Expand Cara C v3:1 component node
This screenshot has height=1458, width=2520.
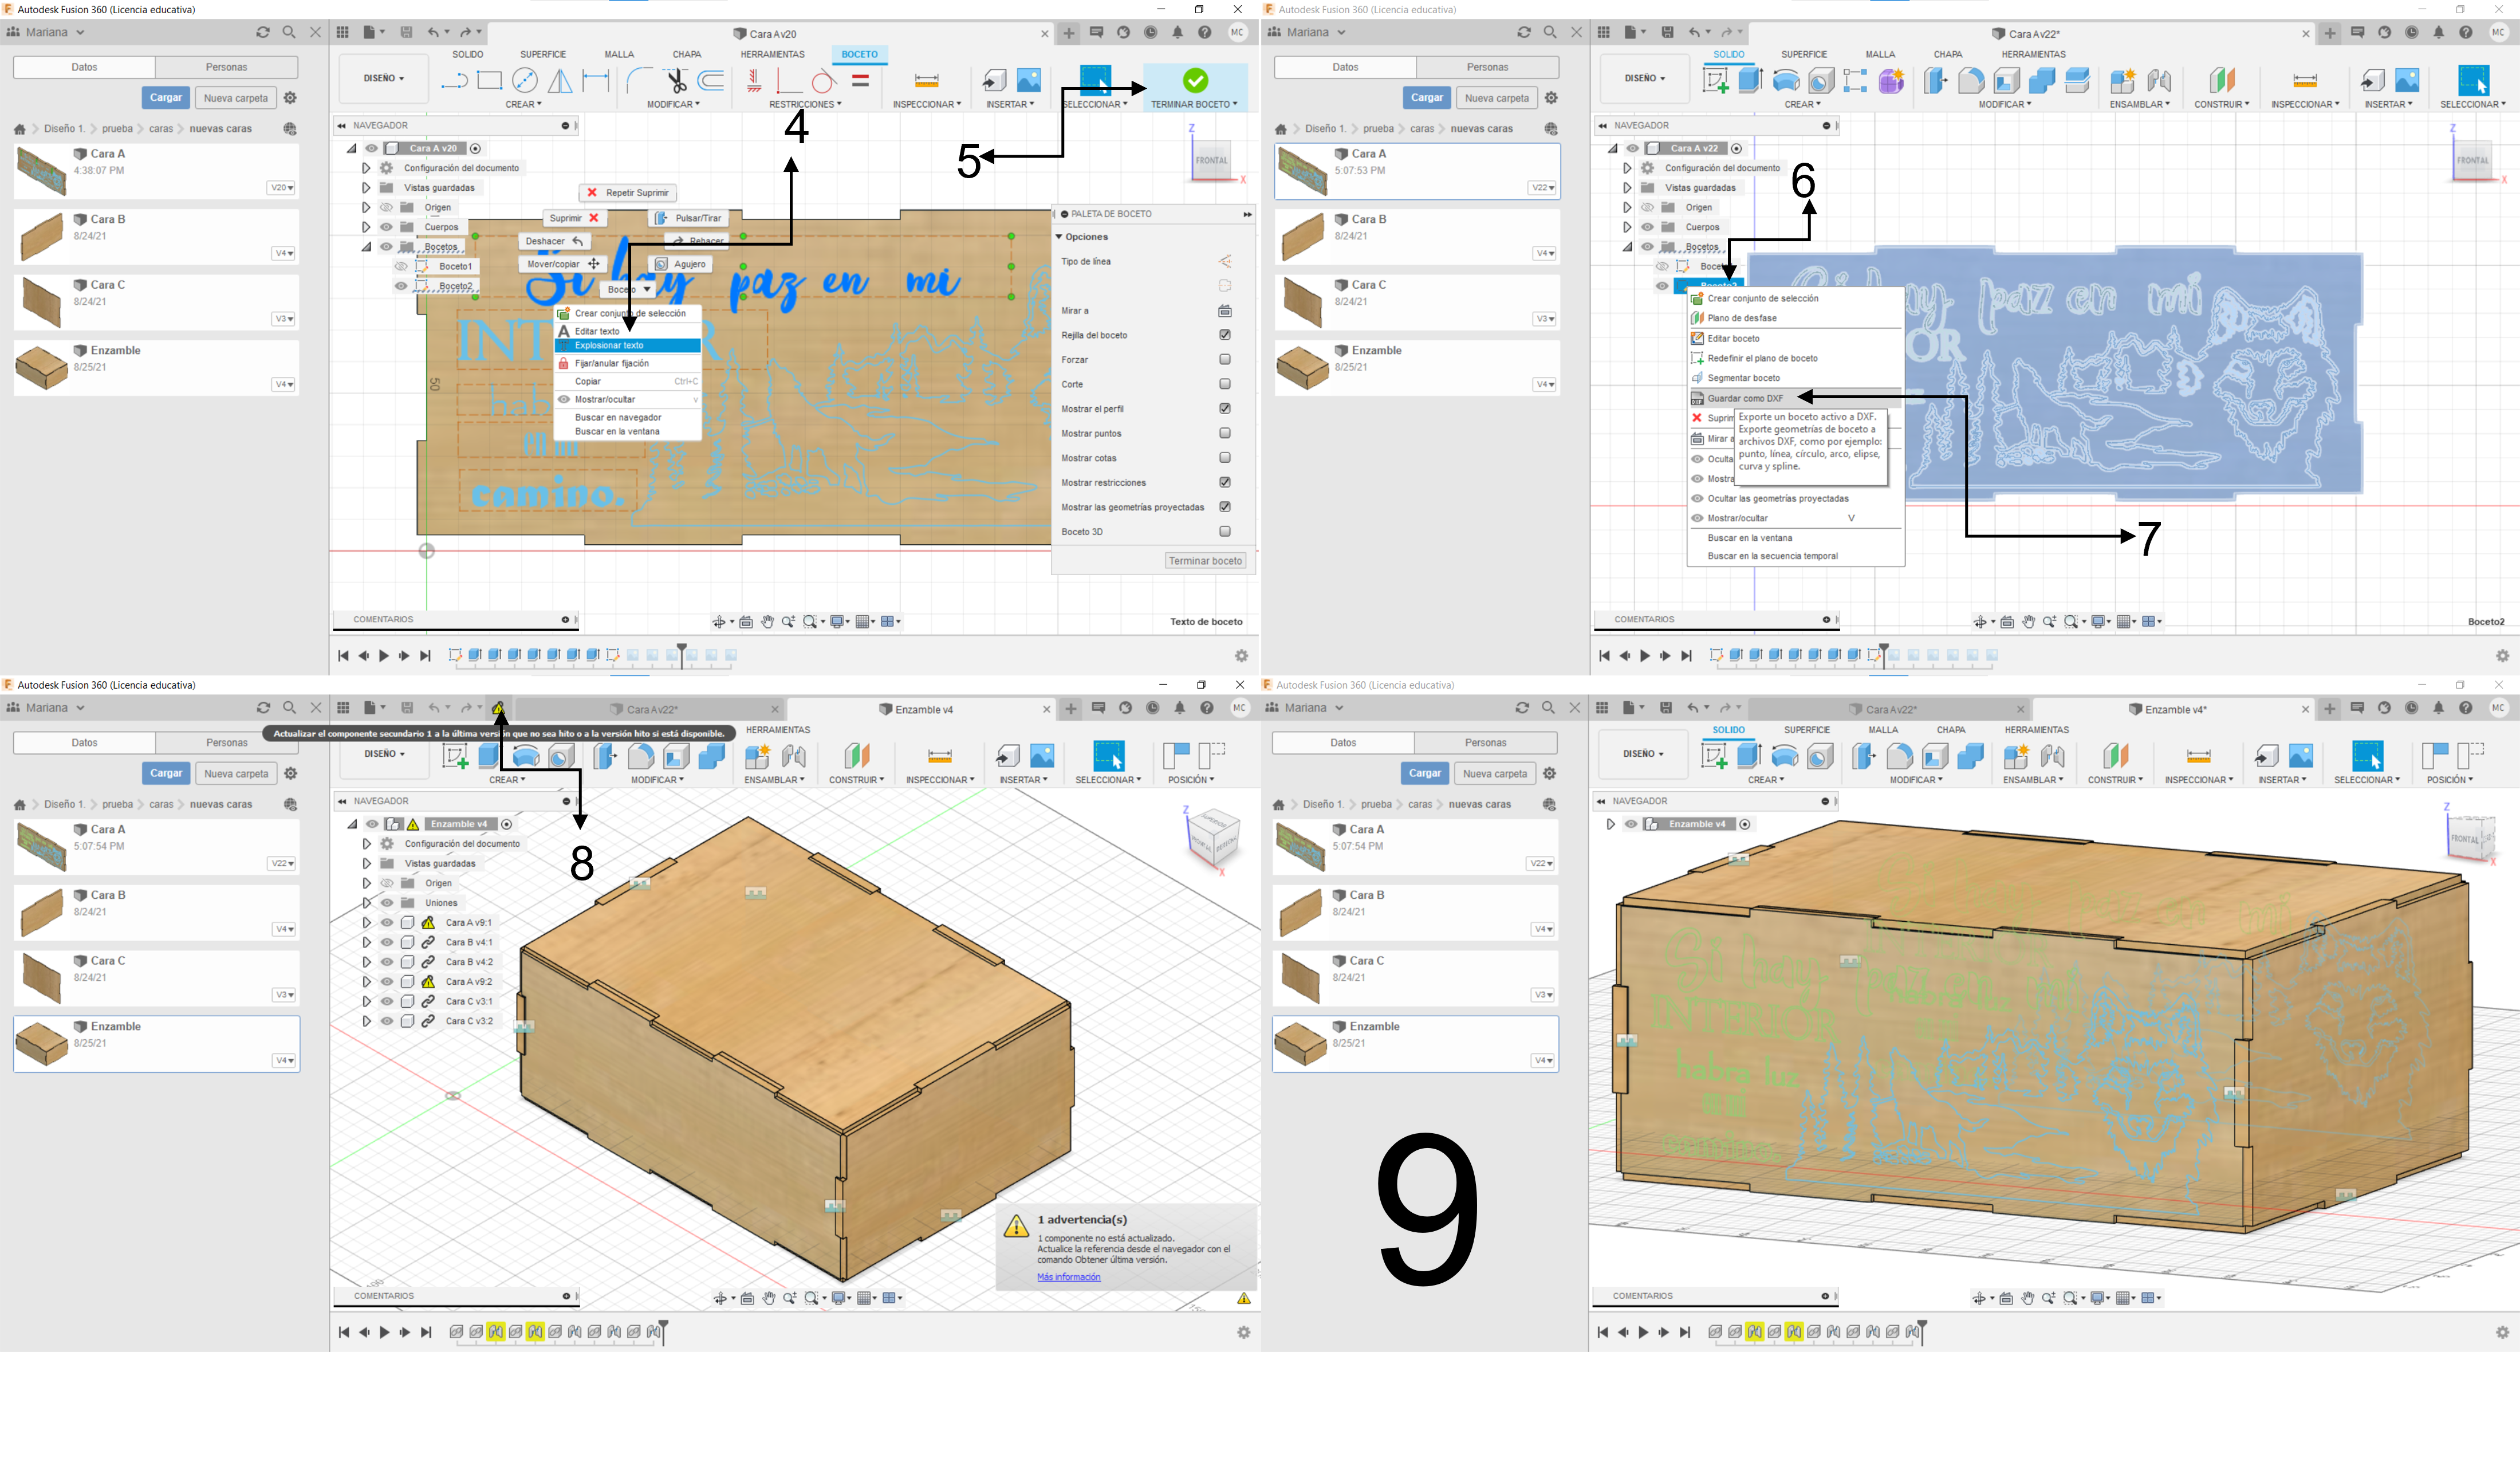[366, 1001]
